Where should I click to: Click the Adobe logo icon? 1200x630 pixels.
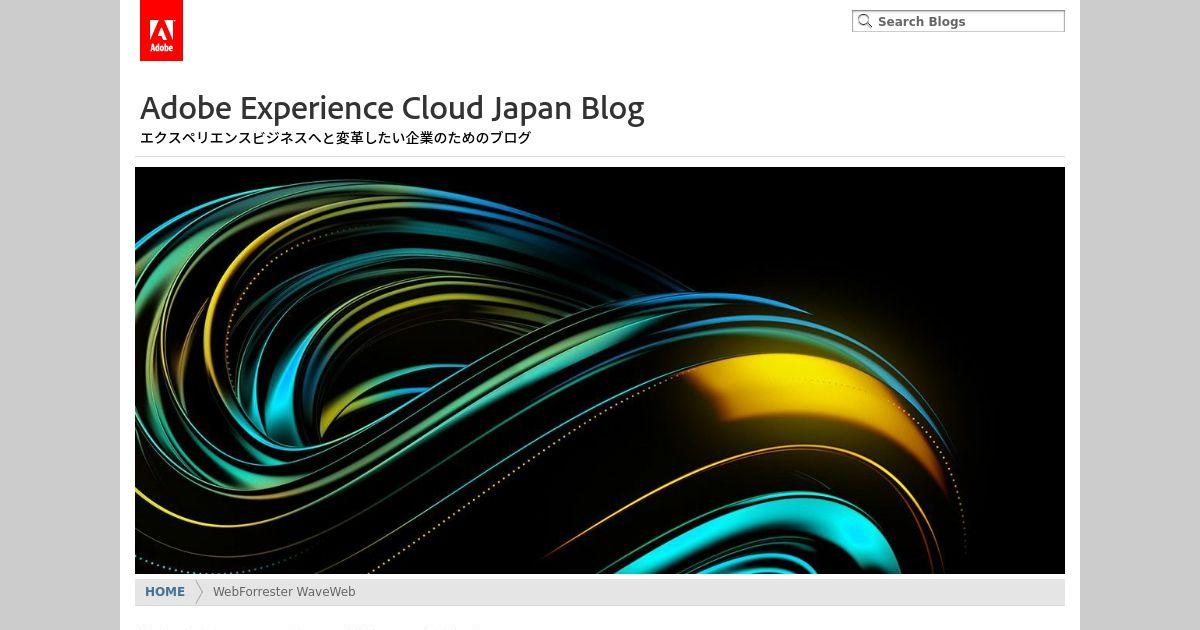161,30
